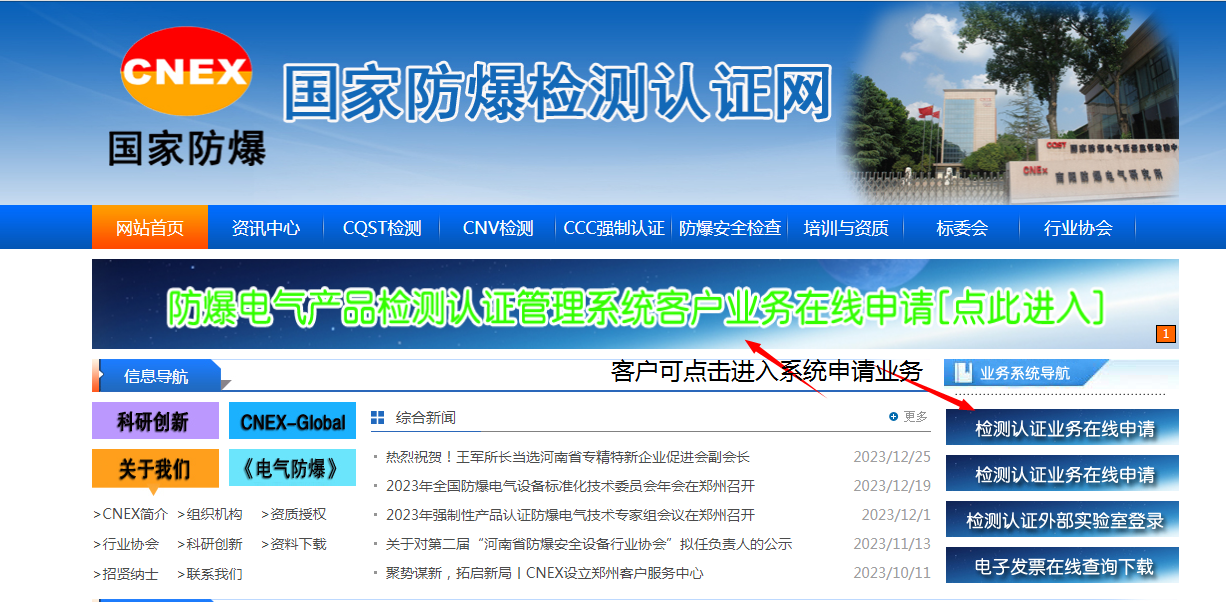Click the 国家防爆 text under logo
Image resolution: width=1226 pixels, height=602 pixels.
tap(187, 147)
